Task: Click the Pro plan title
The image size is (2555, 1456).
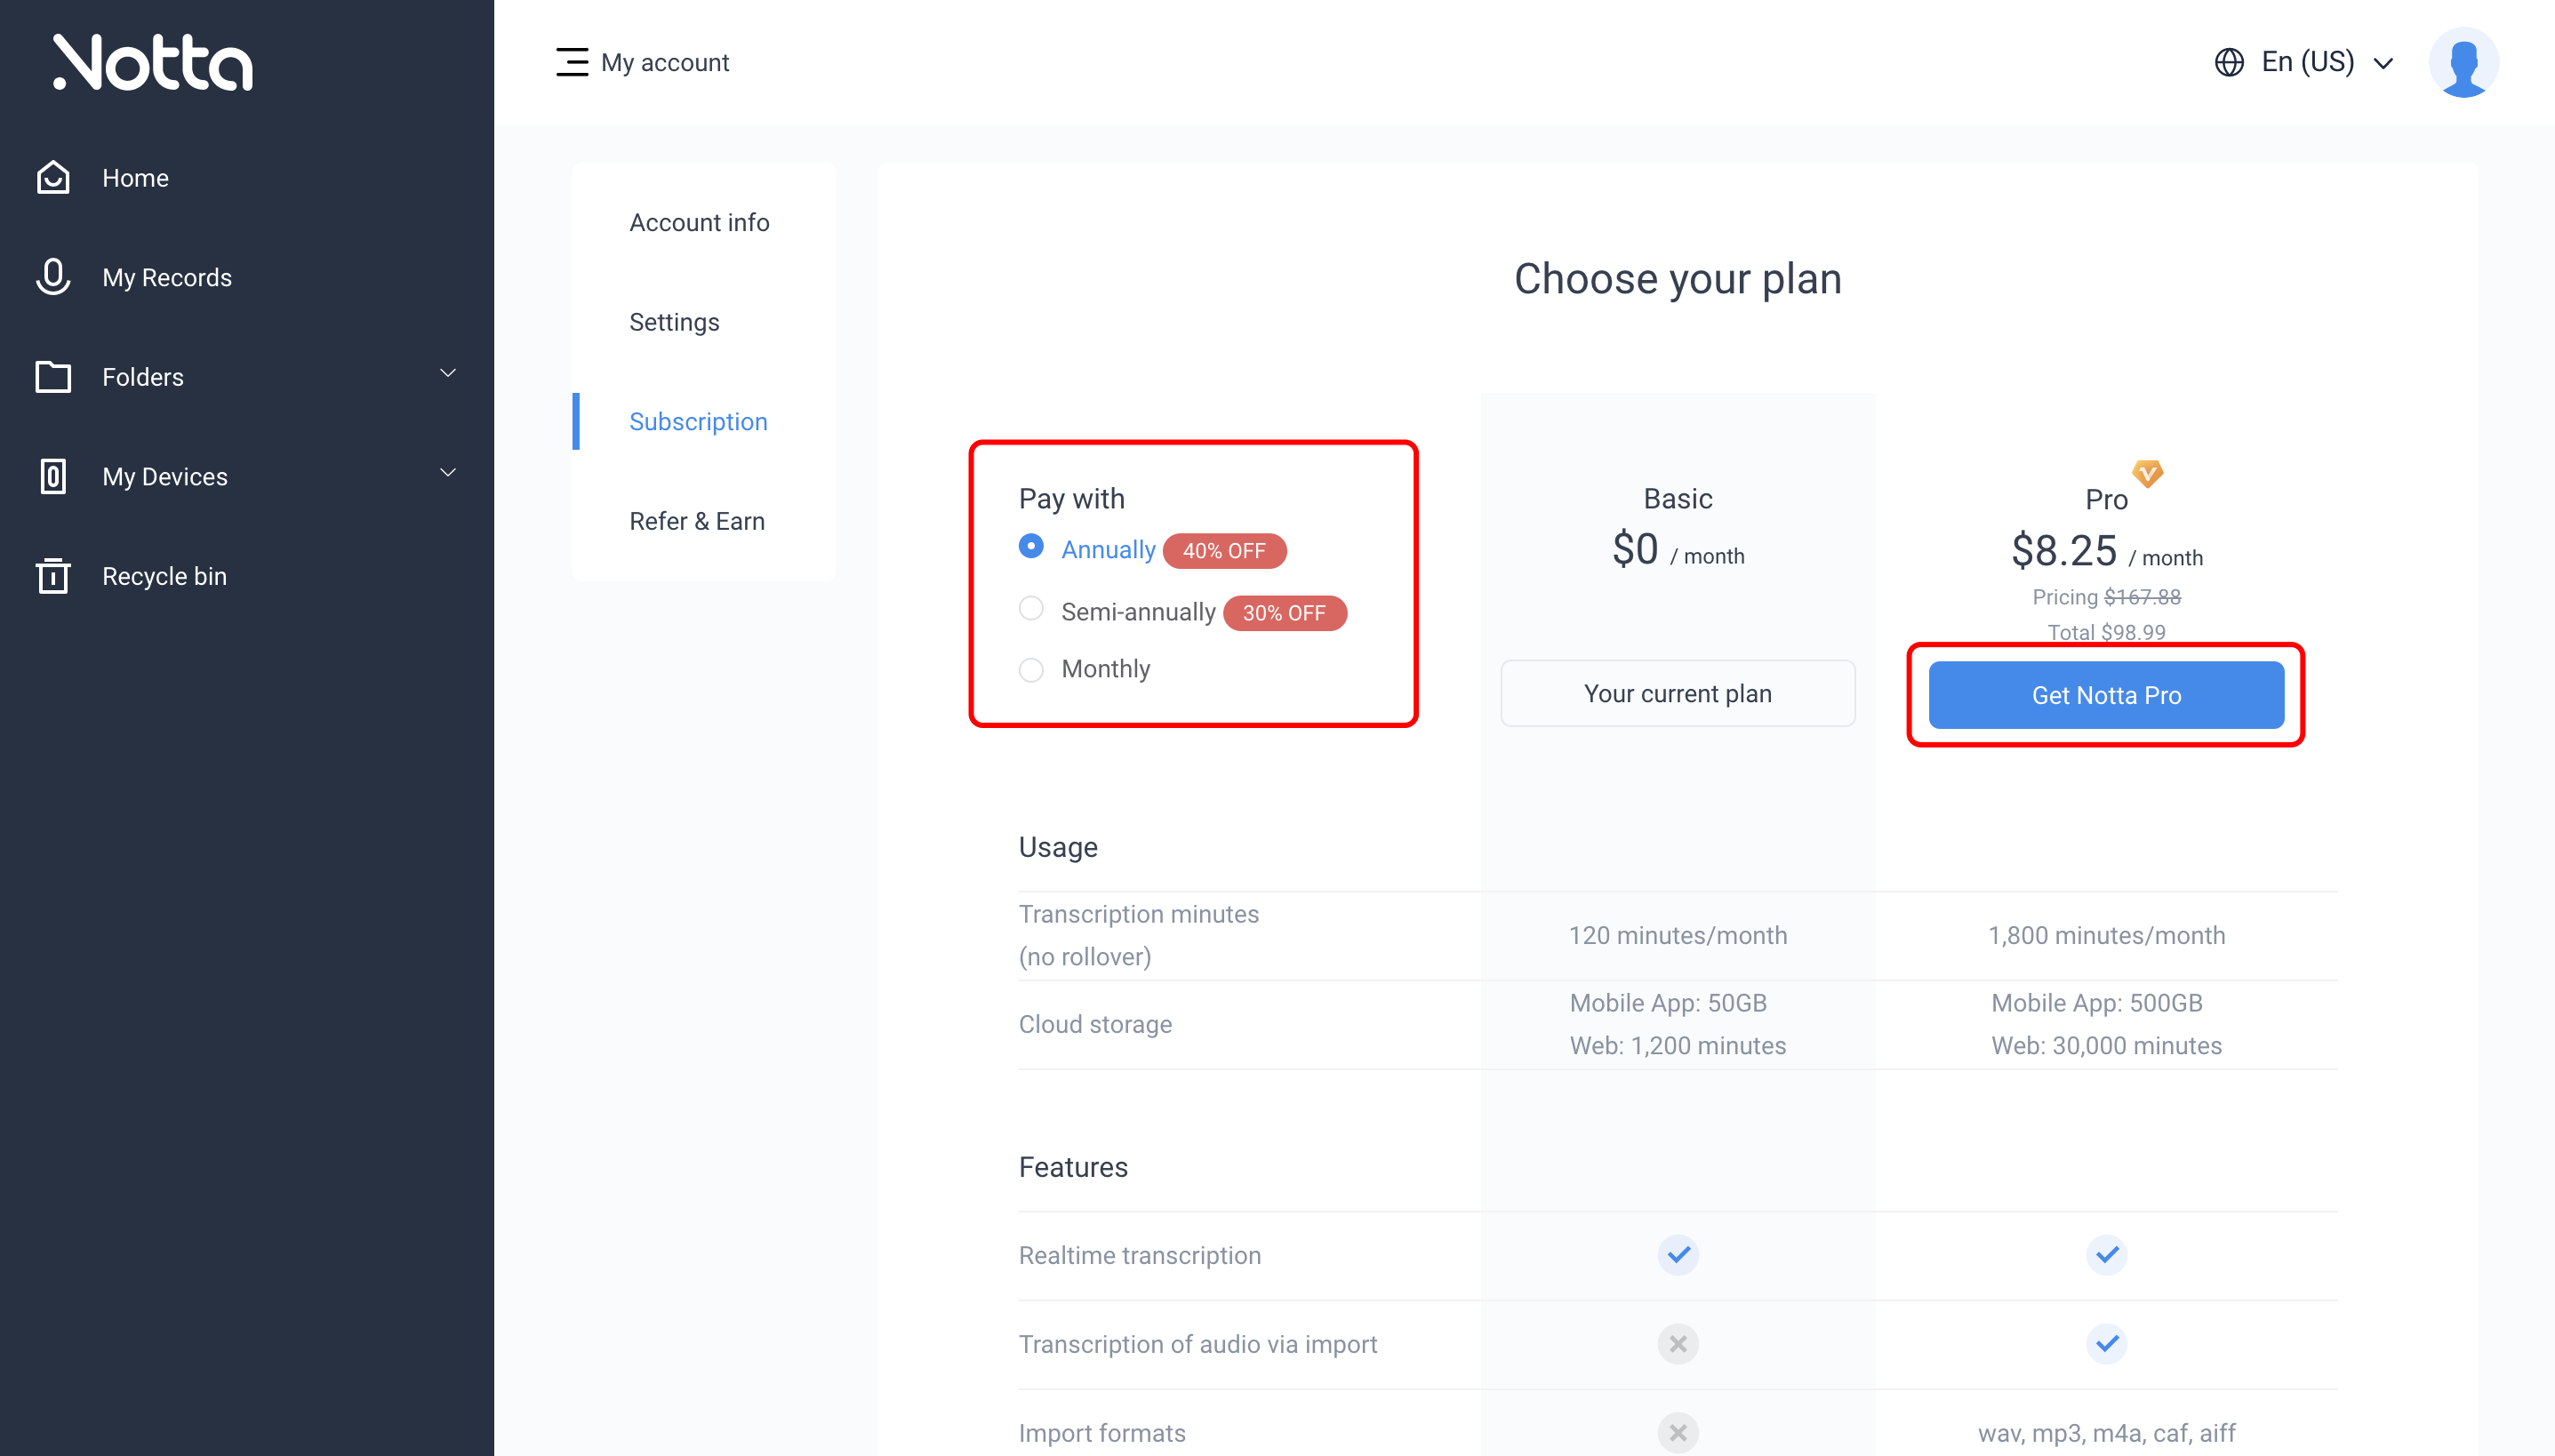Action: [2106, 499]
